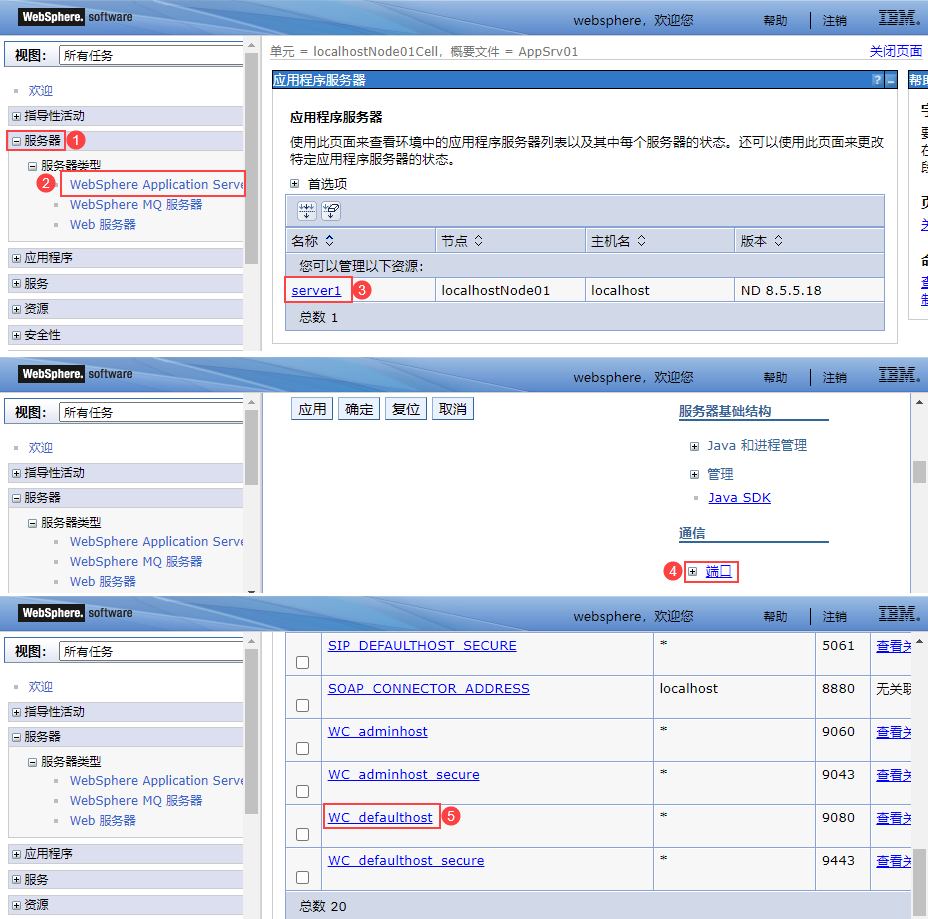
Task: Open the SIP_DEFAULTHOST_SECURE port link
Action: [422, 646]
